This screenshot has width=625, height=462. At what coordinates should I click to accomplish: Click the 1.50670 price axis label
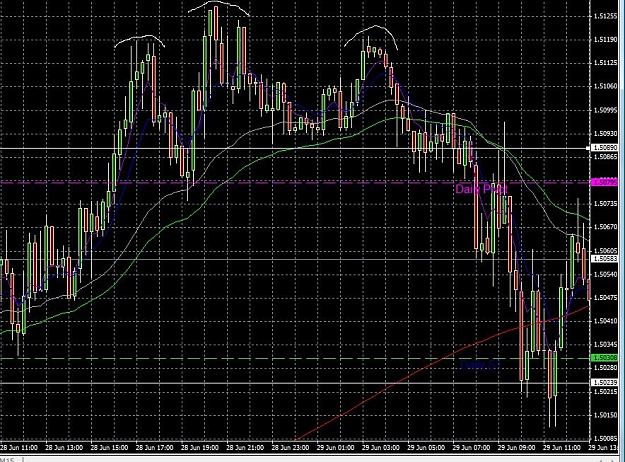(605, 227)
